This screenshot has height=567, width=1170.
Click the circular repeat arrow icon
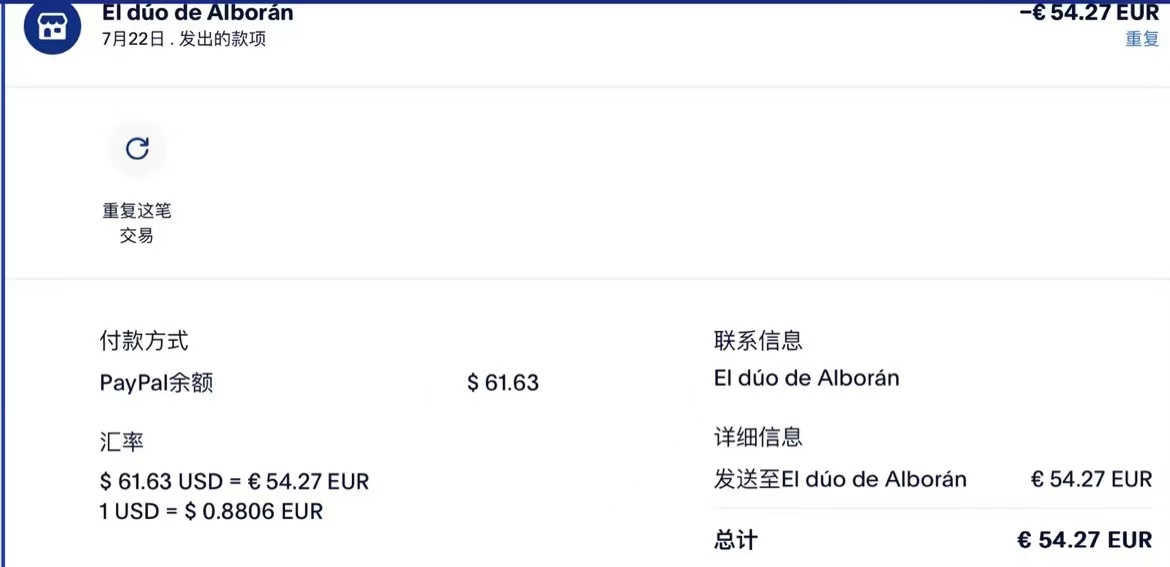[x=137, y=149]
